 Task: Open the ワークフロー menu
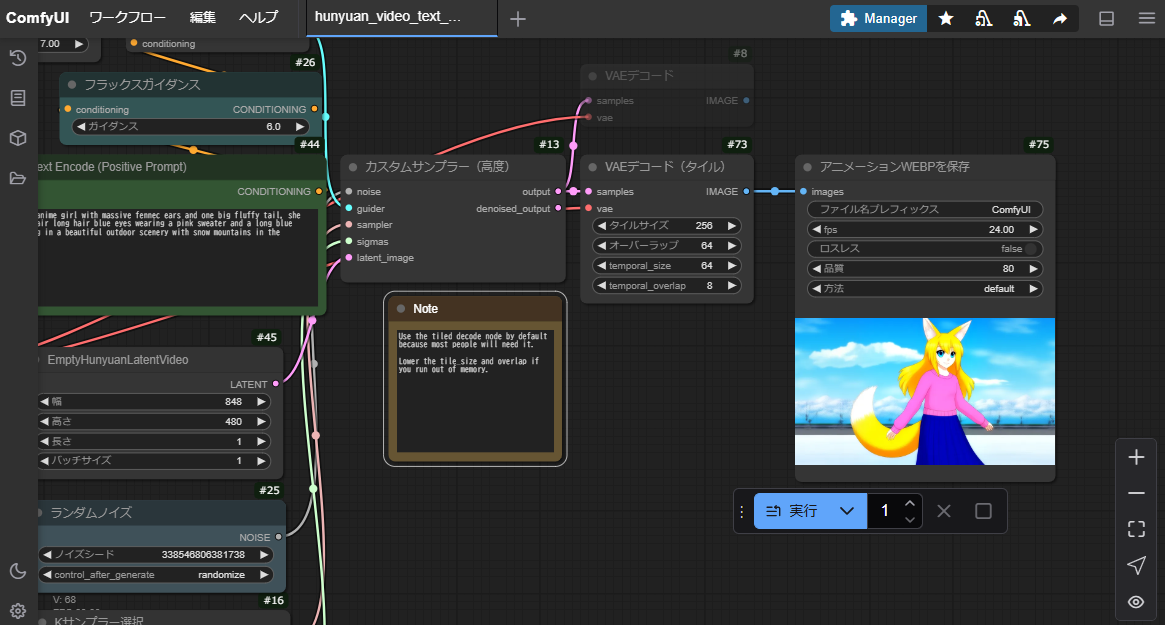pyautogui.click(x=127, y=18)
